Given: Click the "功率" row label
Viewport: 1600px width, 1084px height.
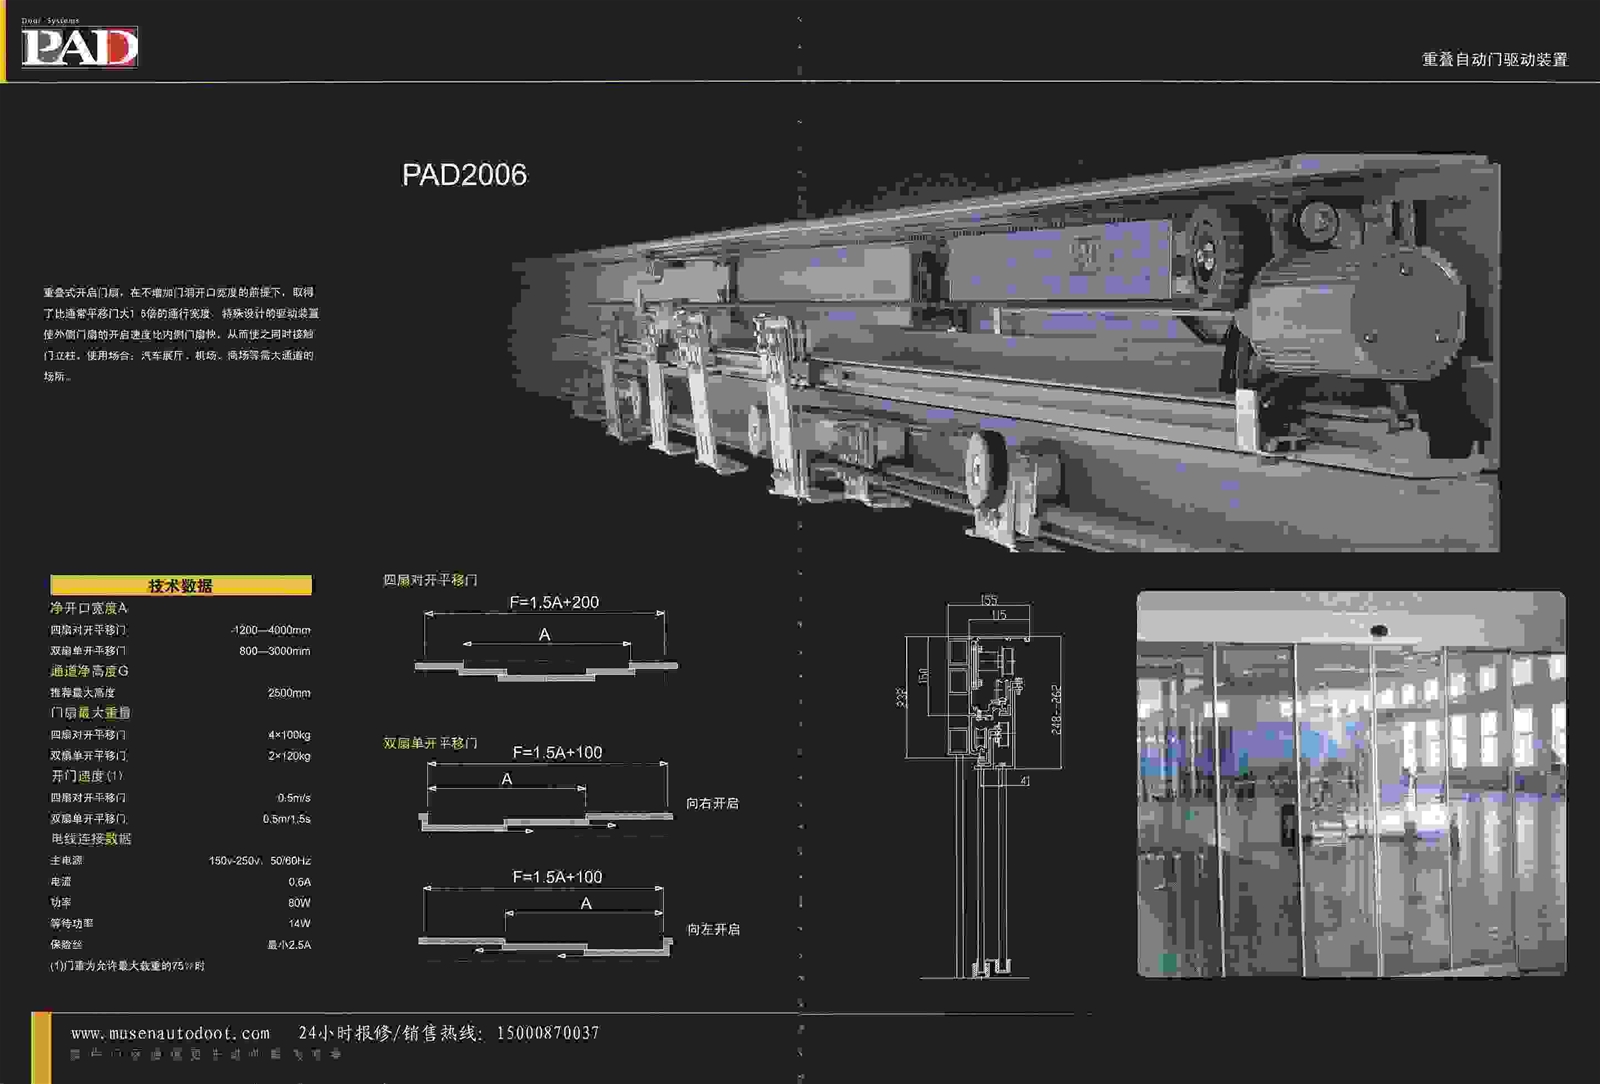Looking at the screenshot, I should [x=61, y=902].
